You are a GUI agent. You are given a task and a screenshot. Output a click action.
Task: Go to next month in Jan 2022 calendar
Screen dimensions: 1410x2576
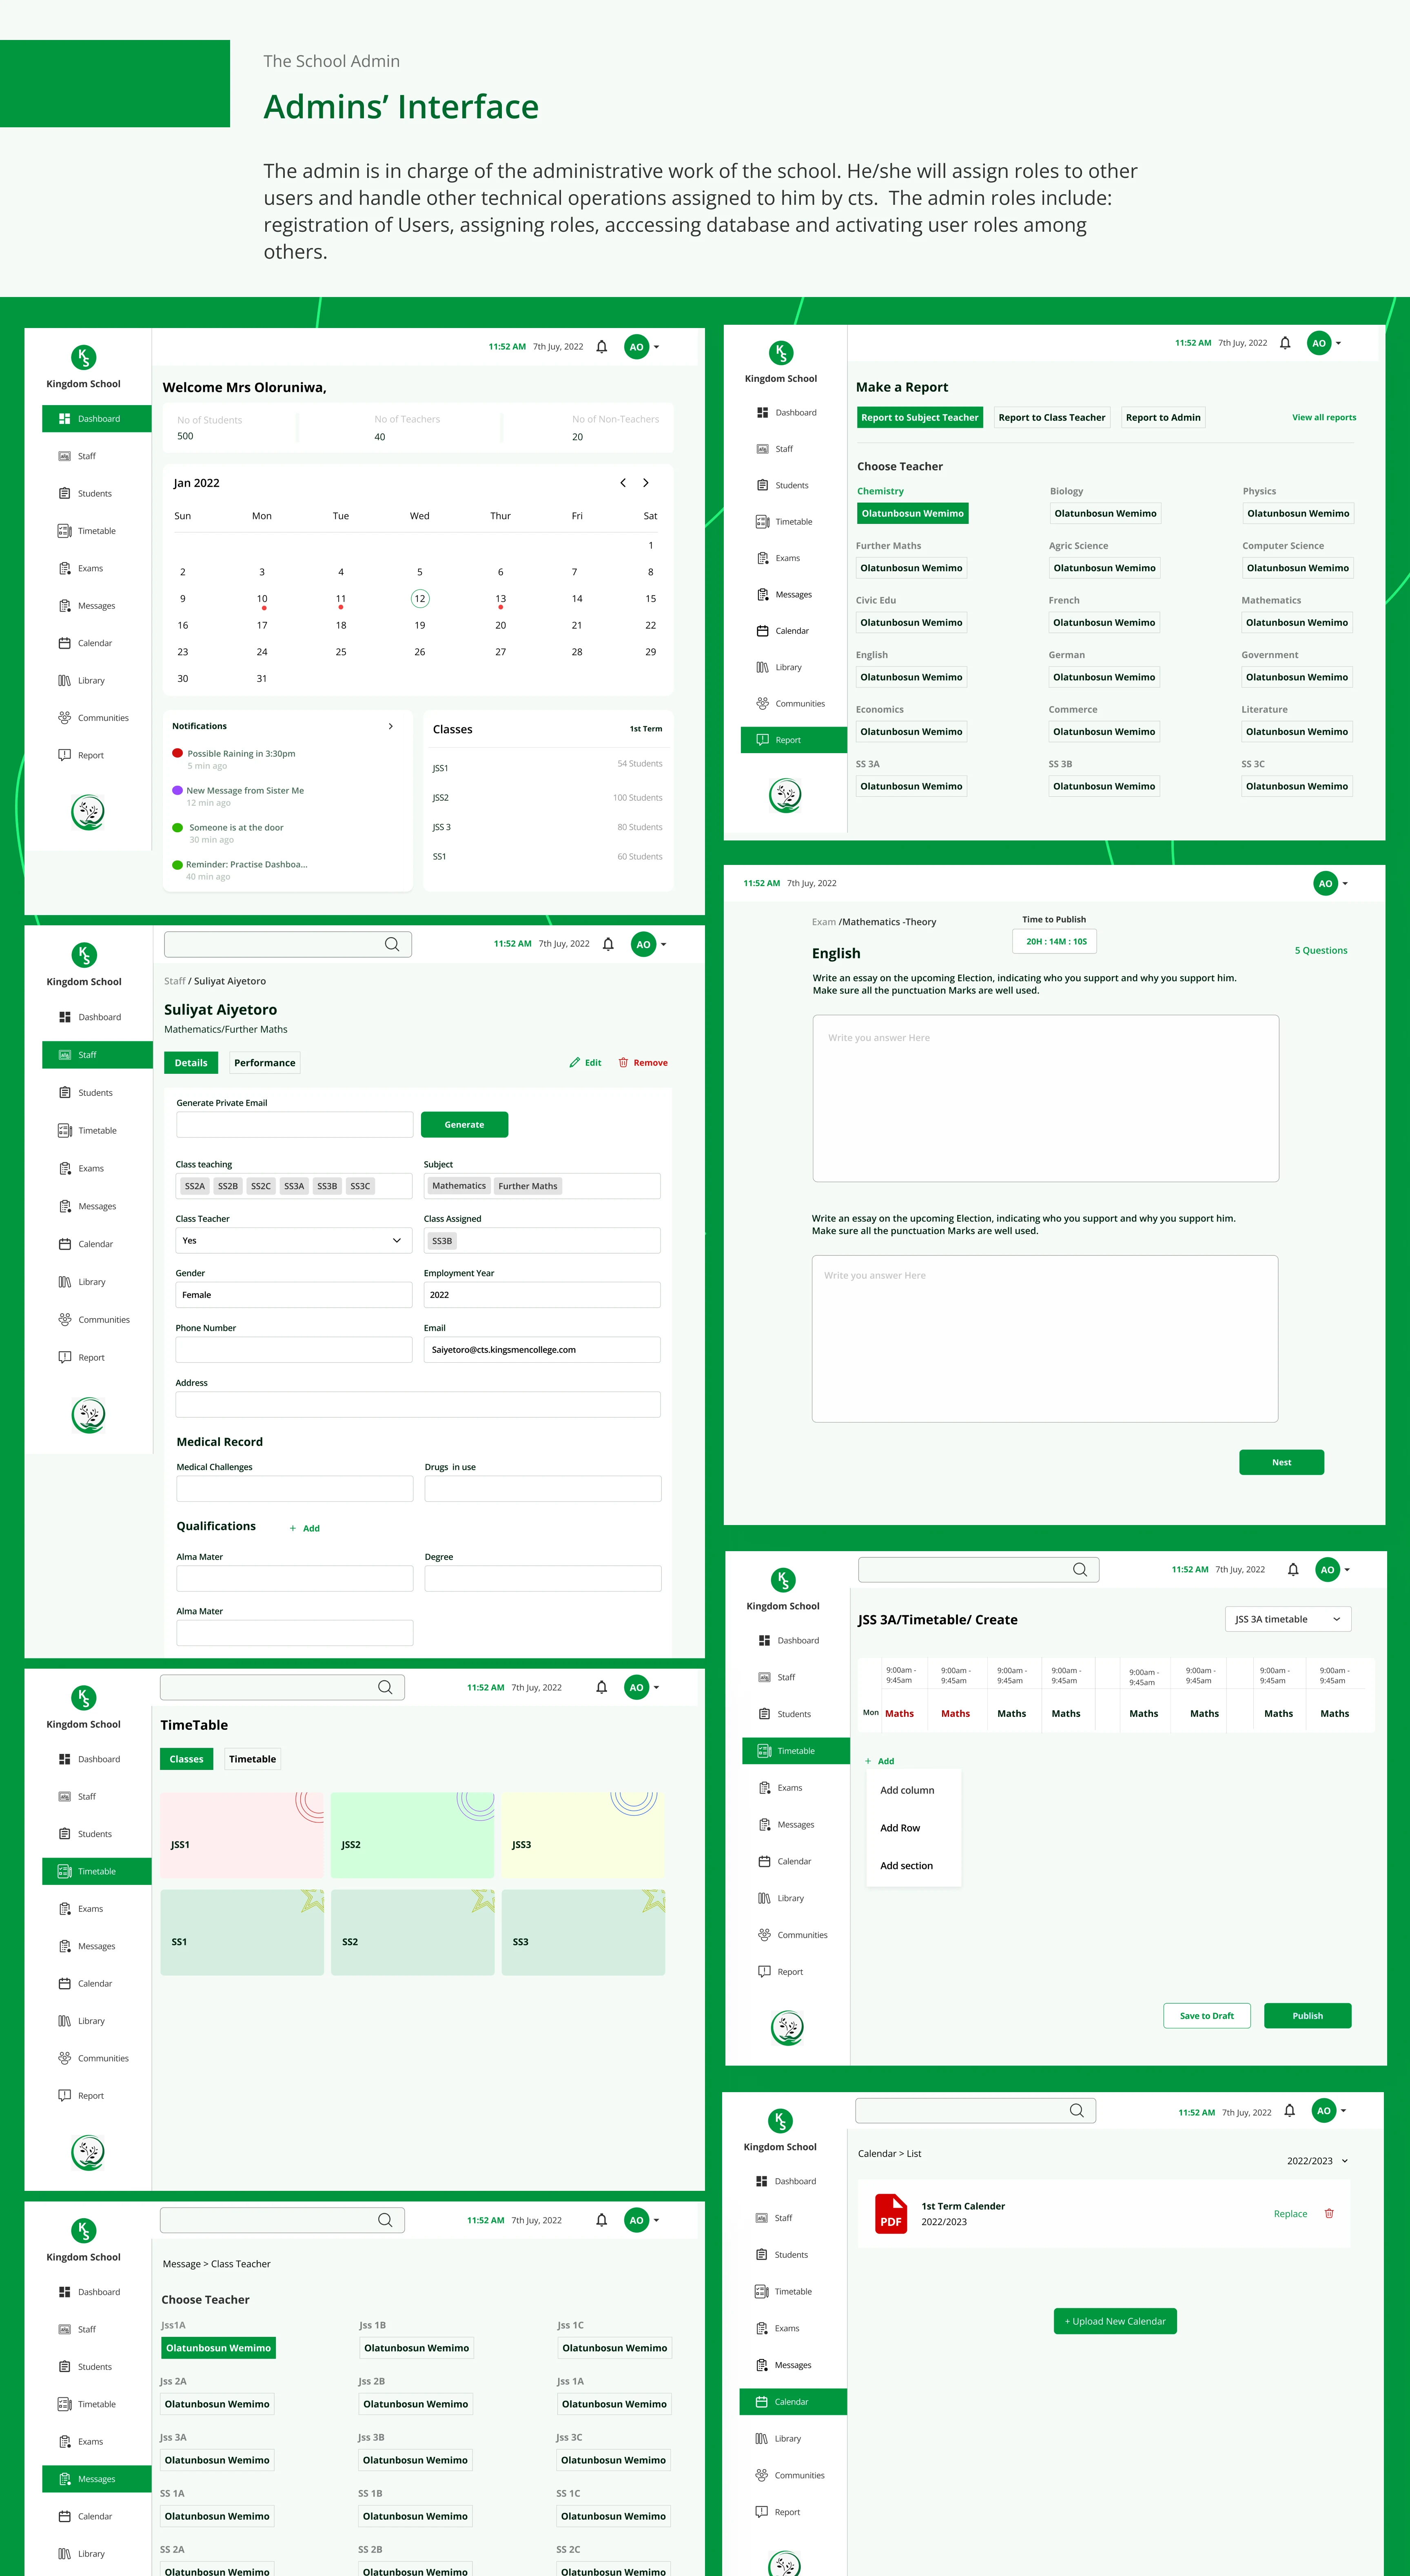[x=646, y=483]
